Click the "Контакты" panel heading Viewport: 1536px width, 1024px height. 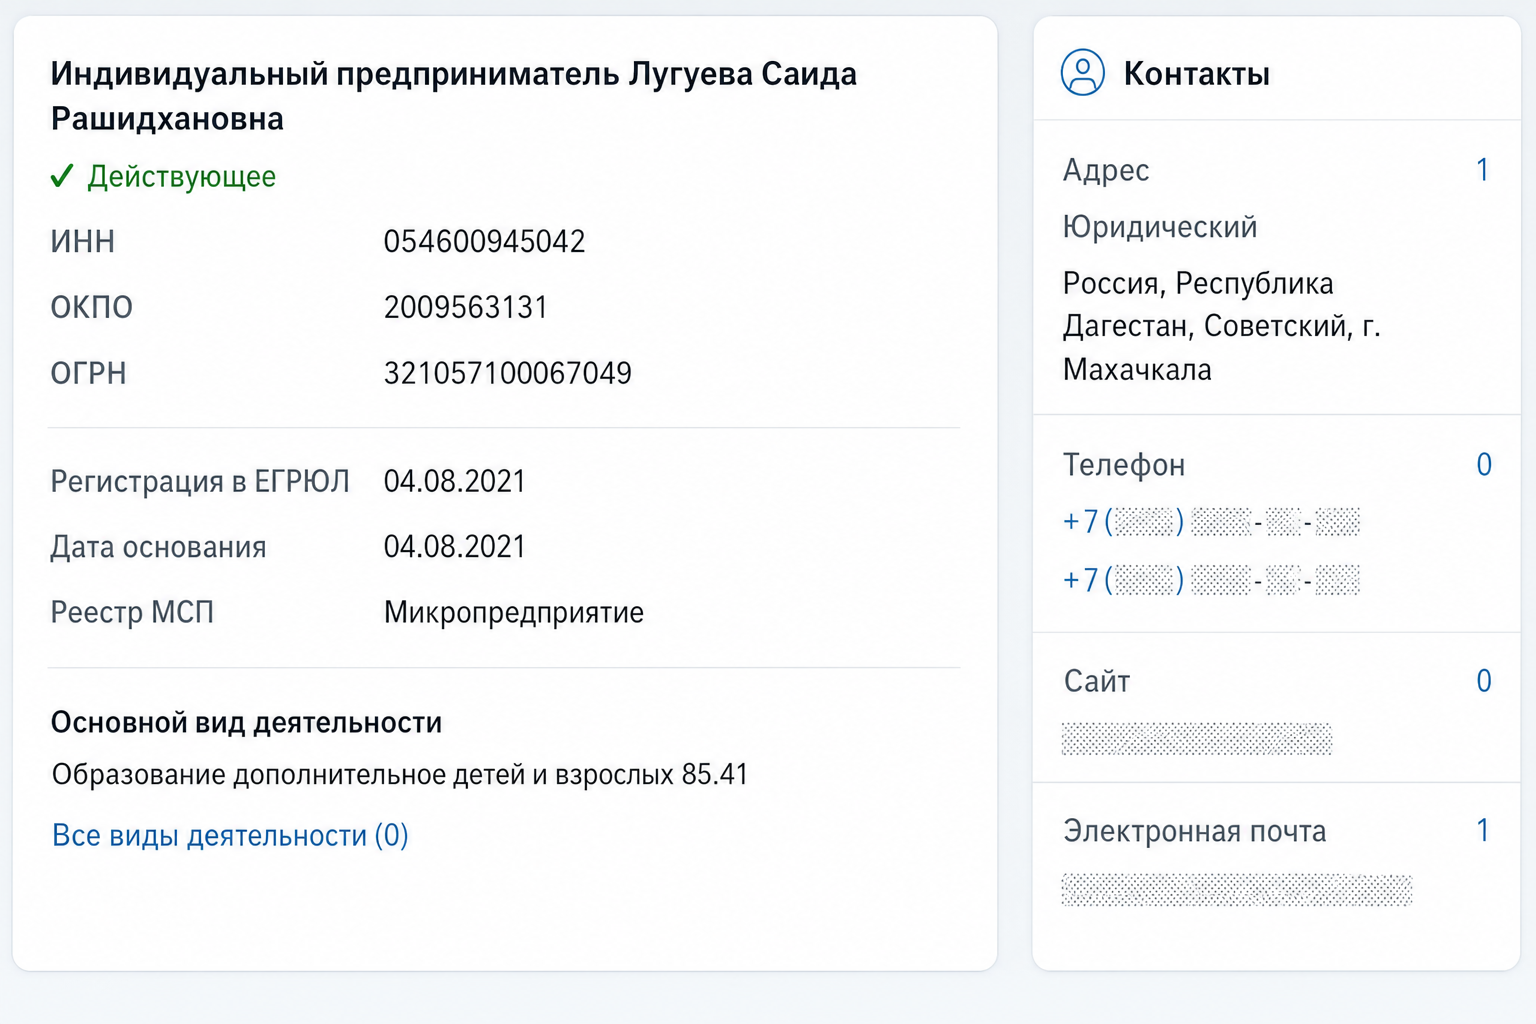(1197, 73)
